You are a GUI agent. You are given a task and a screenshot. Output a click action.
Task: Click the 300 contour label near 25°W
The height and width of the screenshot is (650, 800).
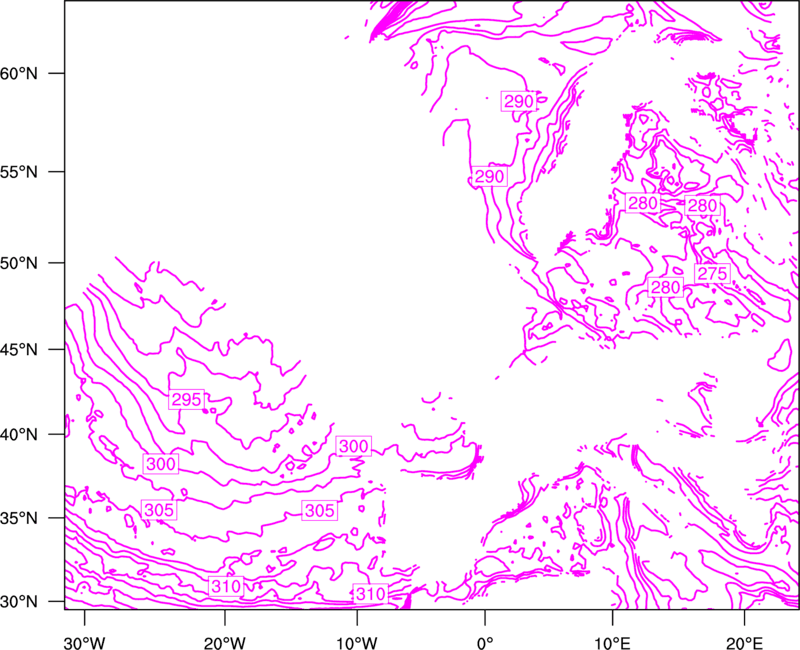pos(161,464)
